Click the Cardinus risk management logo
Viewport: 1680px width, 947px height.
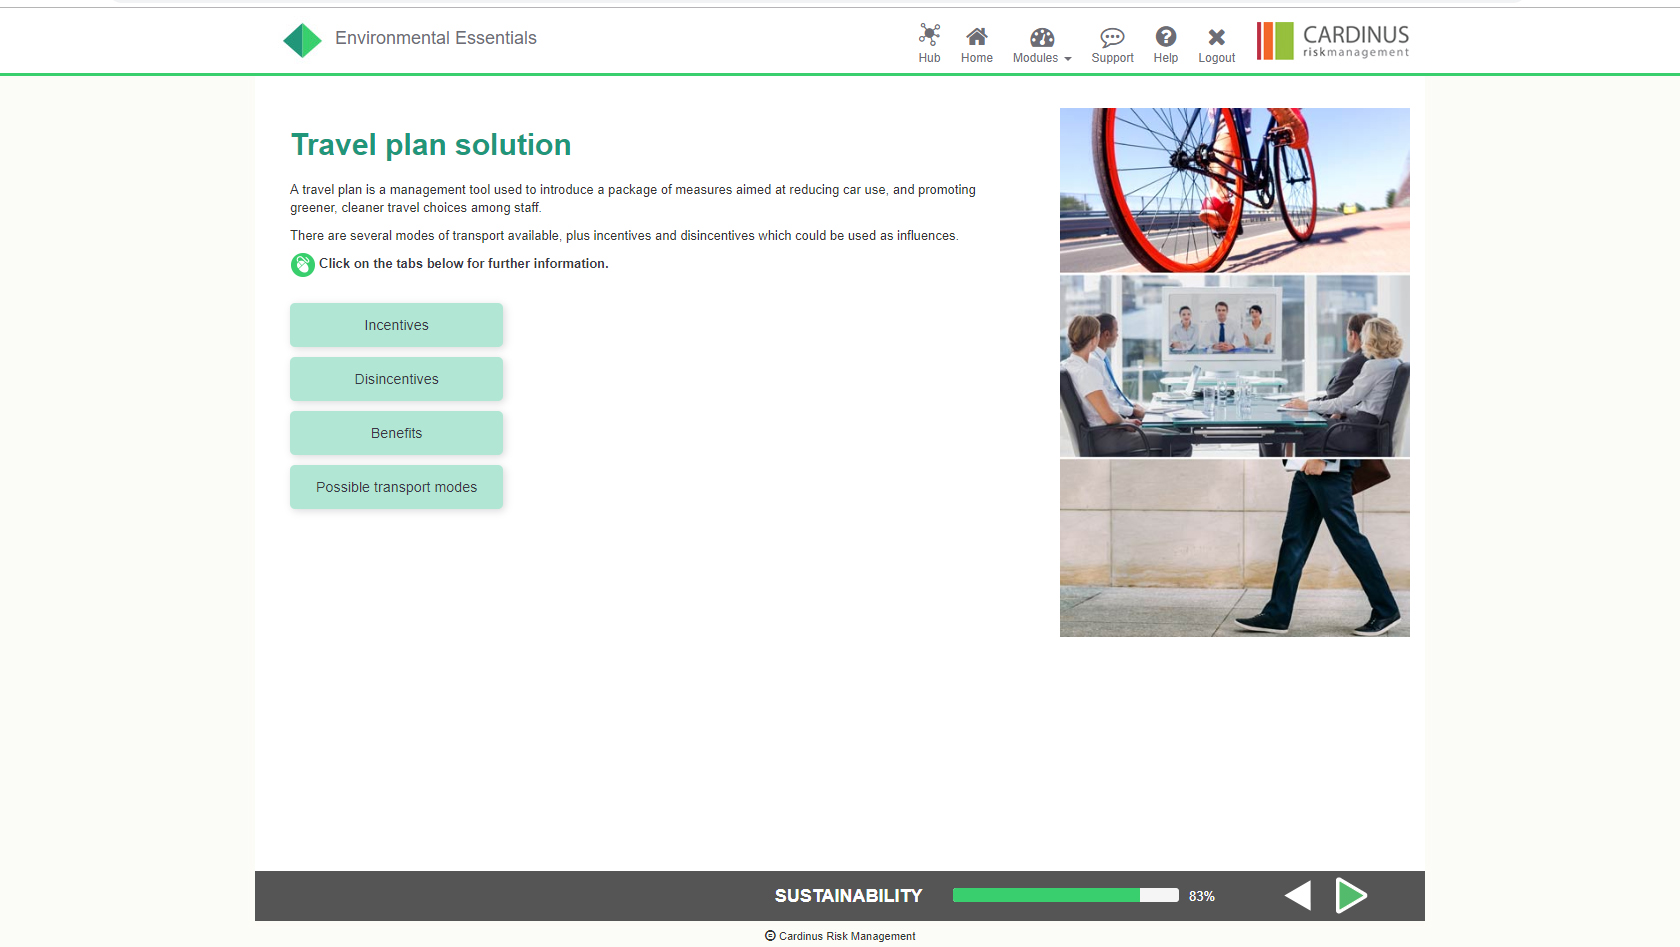(x=1333, y=40)
